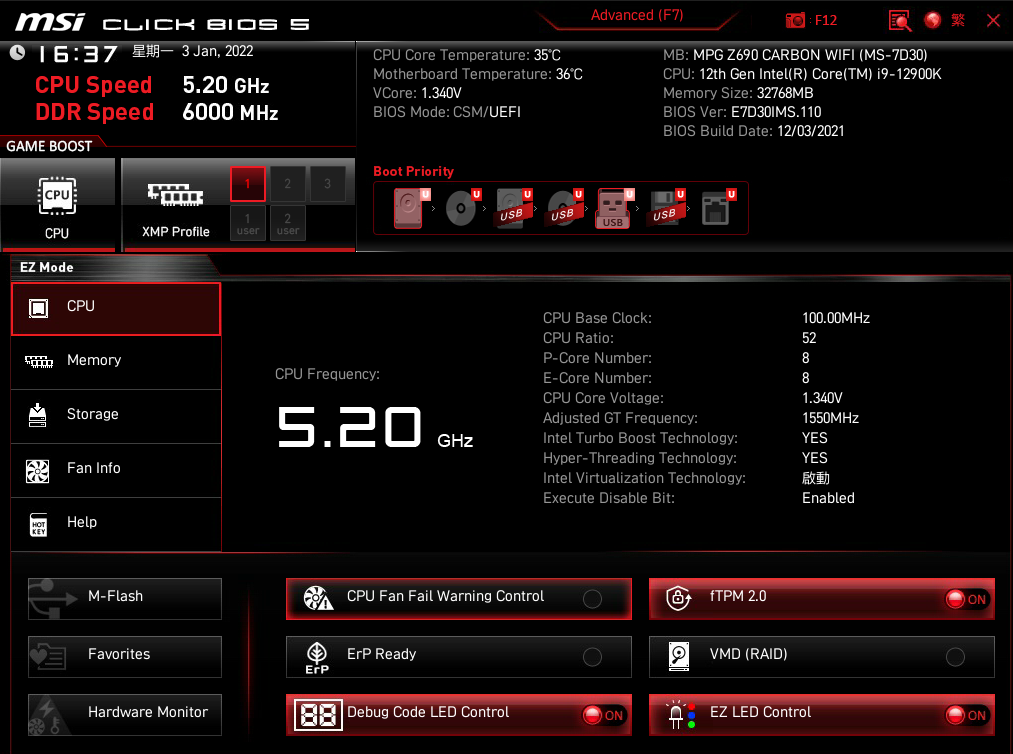Click the CPU Ratio value 52
Image resolution: width=1013 pixels, height=754 pixels.
point(809,338)
